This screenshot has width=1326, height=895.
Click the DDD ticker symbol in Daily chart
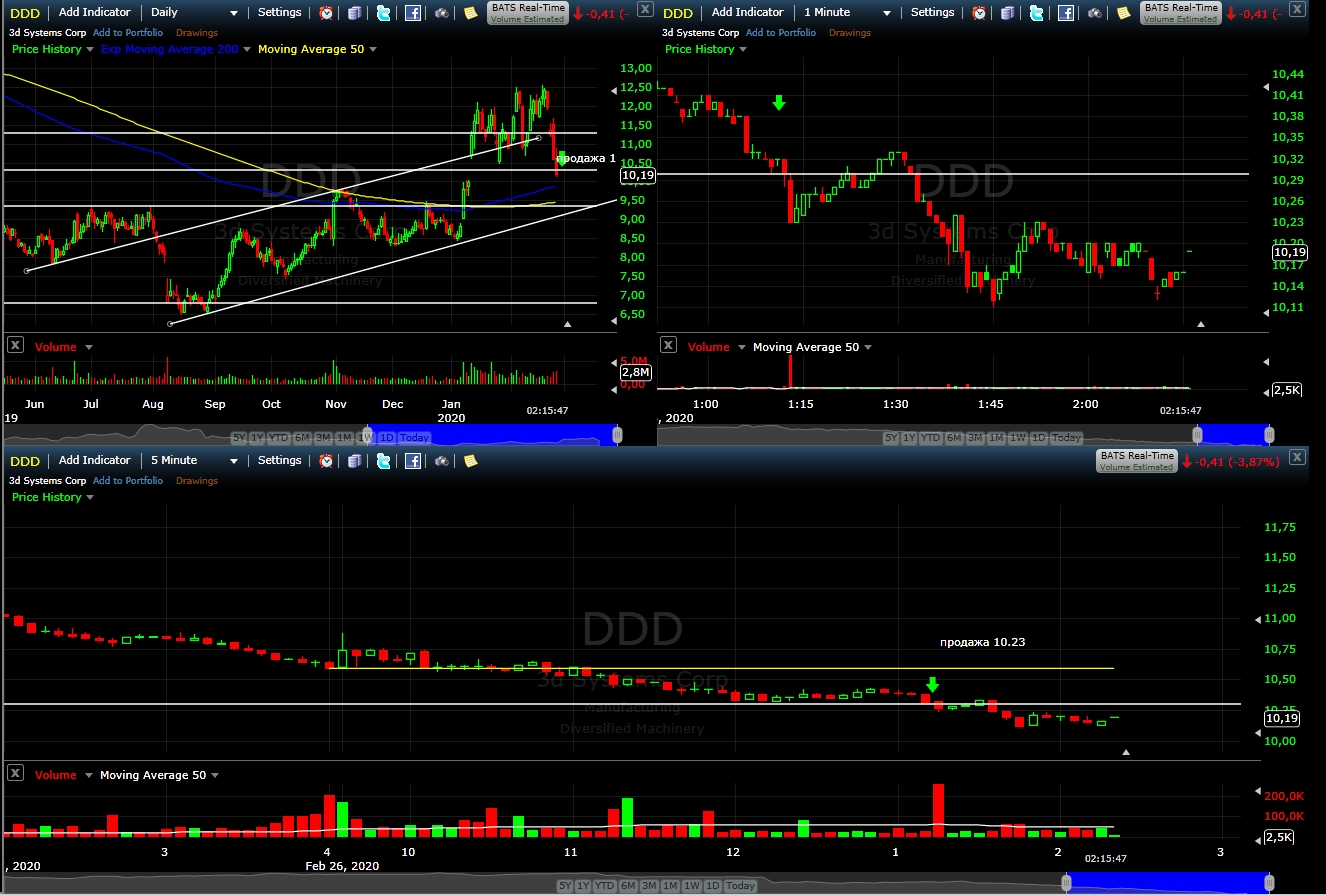point(25,13)
